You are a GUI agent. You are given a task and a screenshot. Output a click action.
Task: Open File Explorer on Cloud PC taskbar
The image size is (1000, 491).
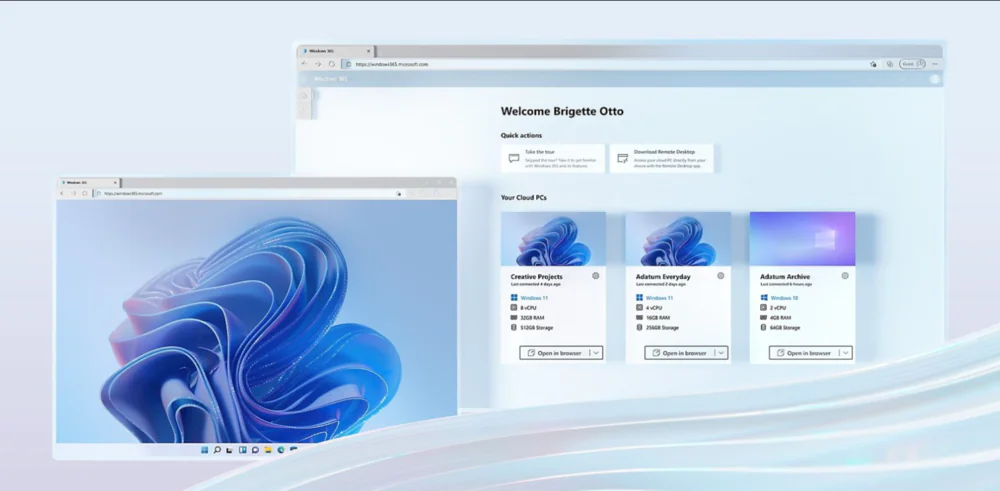268,450
